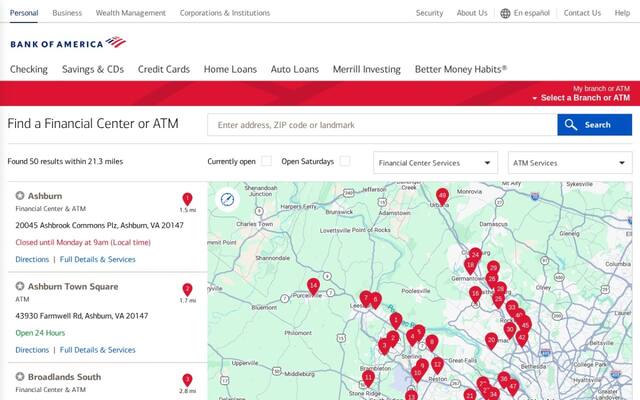
Task: Click the Bank of America logo
Action: click(68, 42)
